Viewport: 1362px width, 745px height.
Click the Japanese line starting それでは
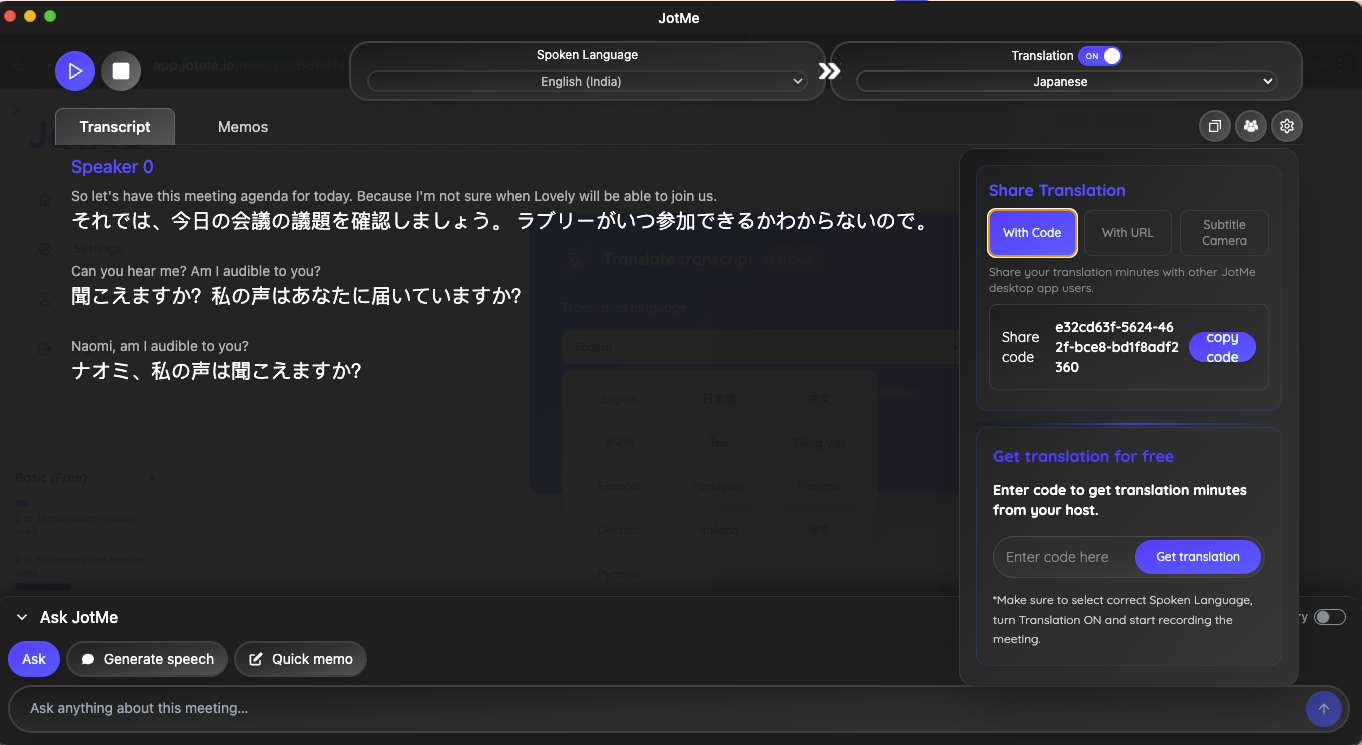coord(501,222)
